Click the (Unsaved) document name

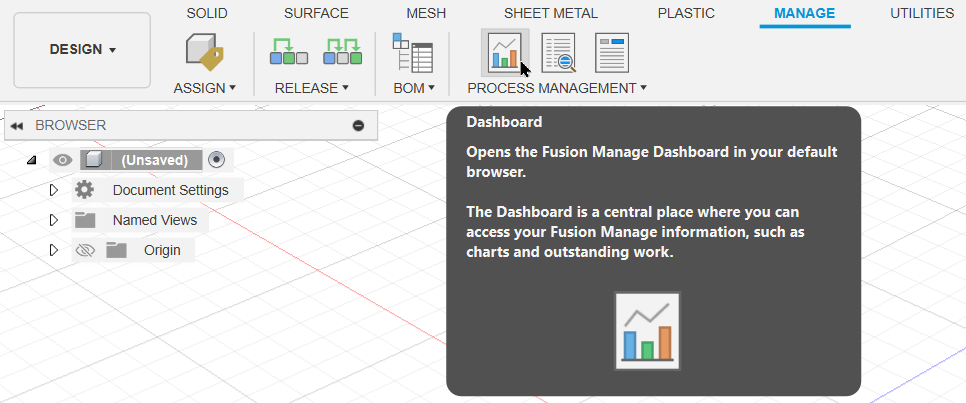[x=154, y=160]
